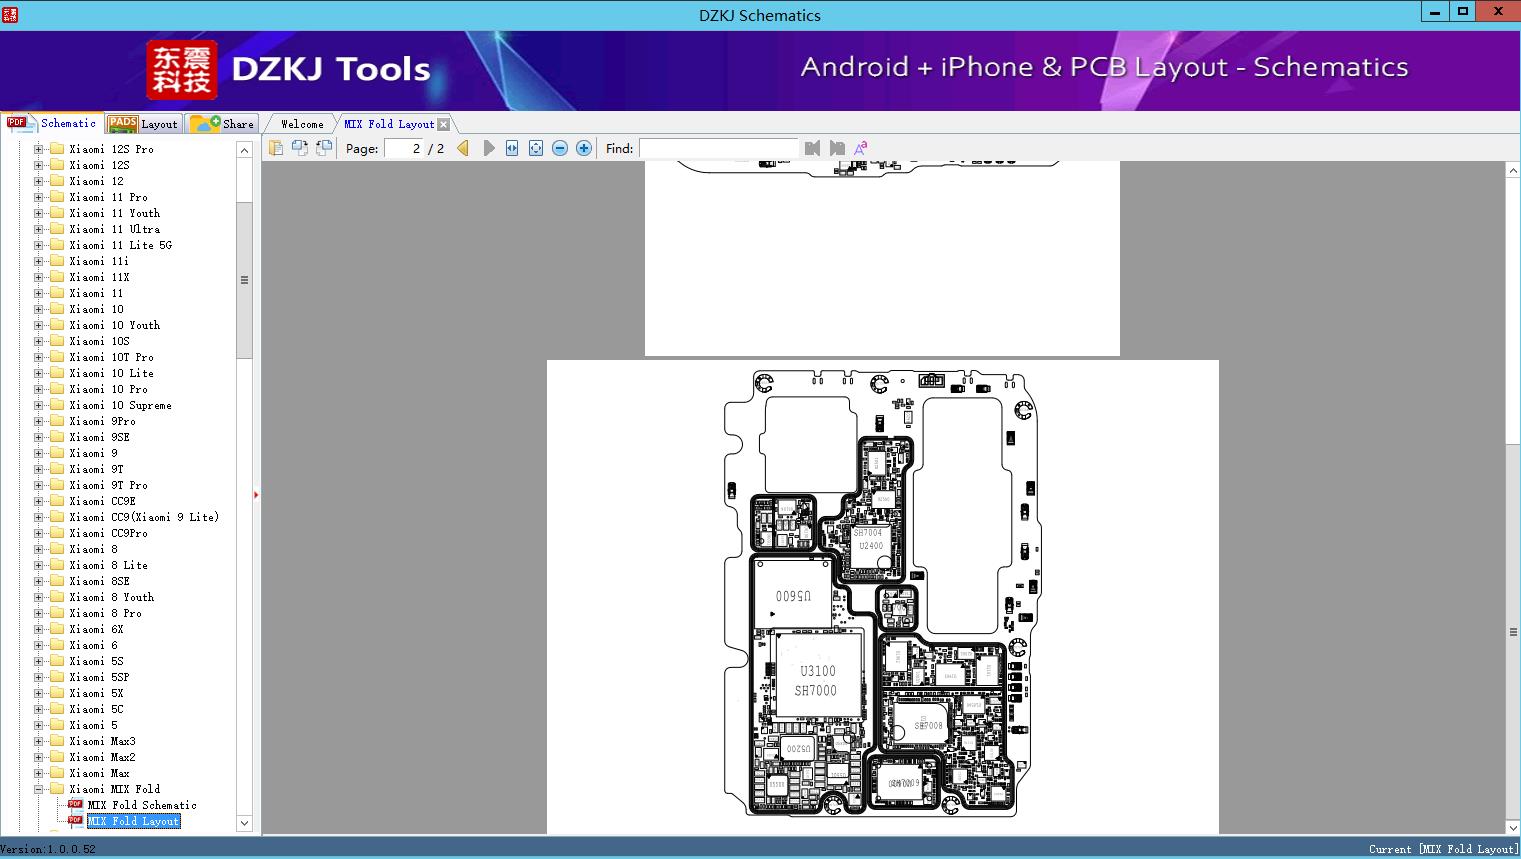Find the previous search match
The image size is (1521, 859).
pos(812,148)
